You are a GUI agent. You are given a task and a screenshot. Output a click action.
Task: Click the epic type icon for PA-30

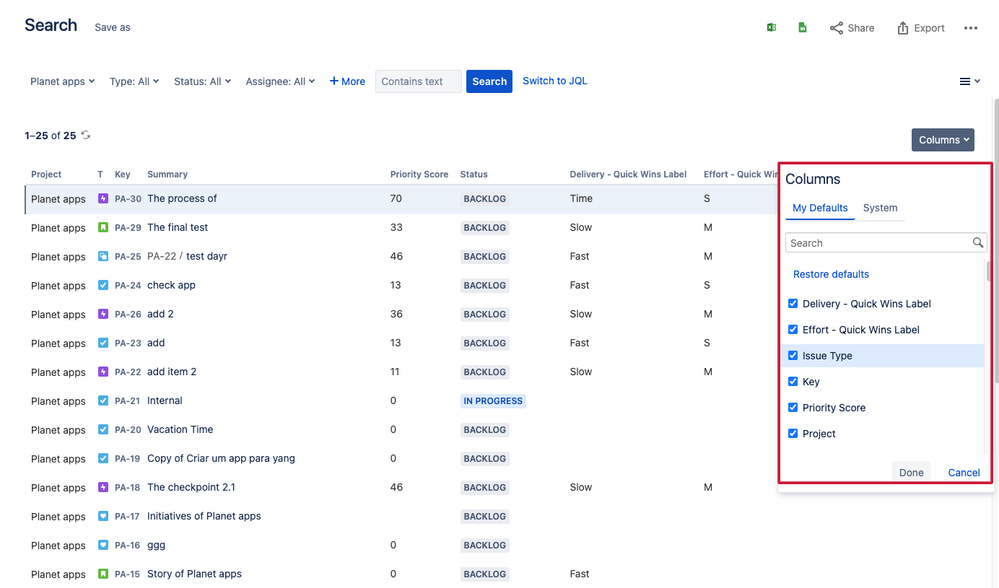pyautogui.click(x=103, y=199)
